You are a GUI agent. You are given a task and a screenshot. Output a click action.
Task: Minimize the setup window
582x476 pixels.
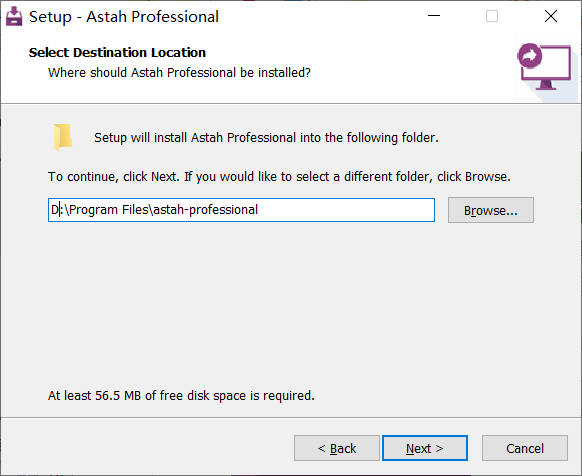[434, 16]
